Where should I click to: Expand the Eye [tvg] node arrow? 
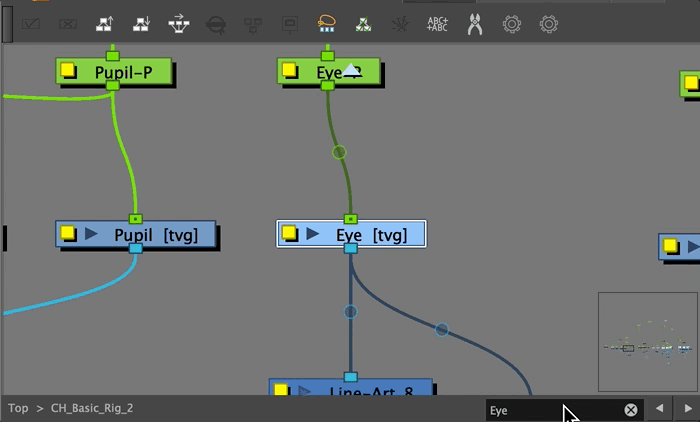[x=313, y=234]
